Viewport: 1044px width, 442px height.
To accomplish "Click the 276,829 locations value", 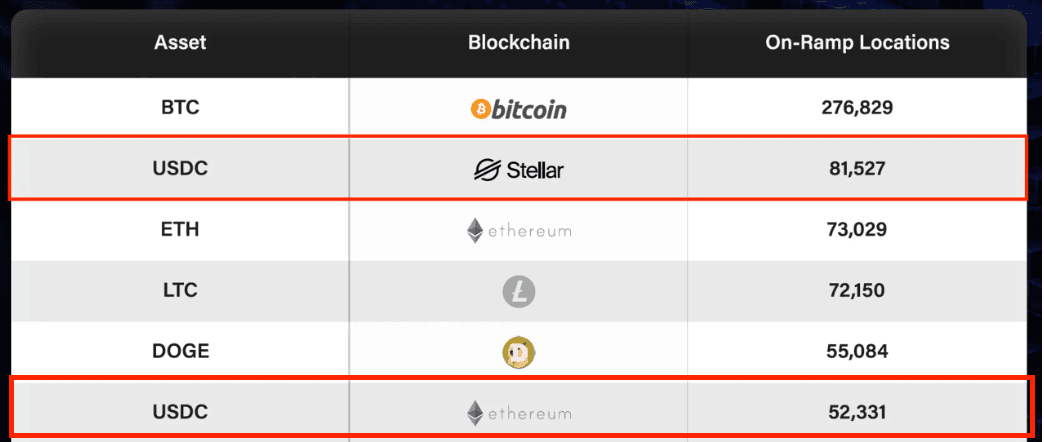I will coord(857,108).
